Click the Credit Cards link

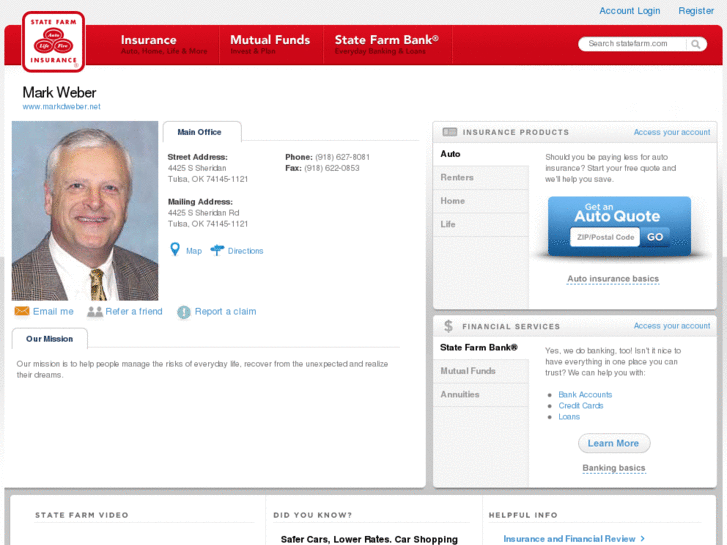(x=580, y=406)
